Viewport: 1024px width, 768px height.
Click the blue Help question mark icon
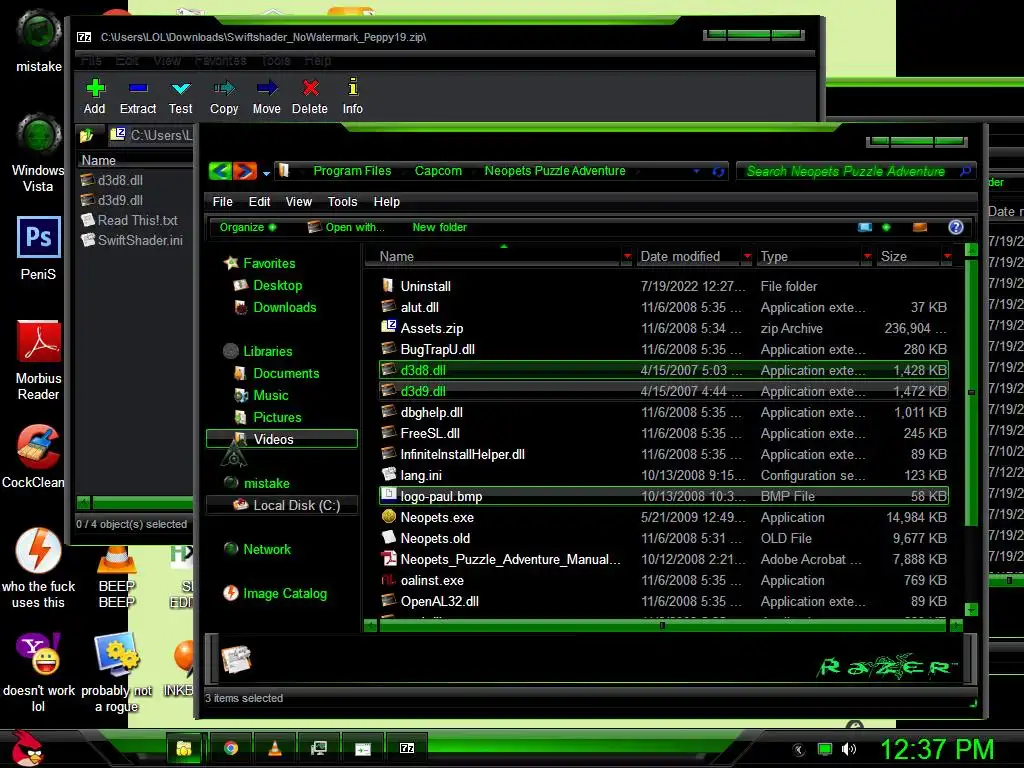[955, 227]
